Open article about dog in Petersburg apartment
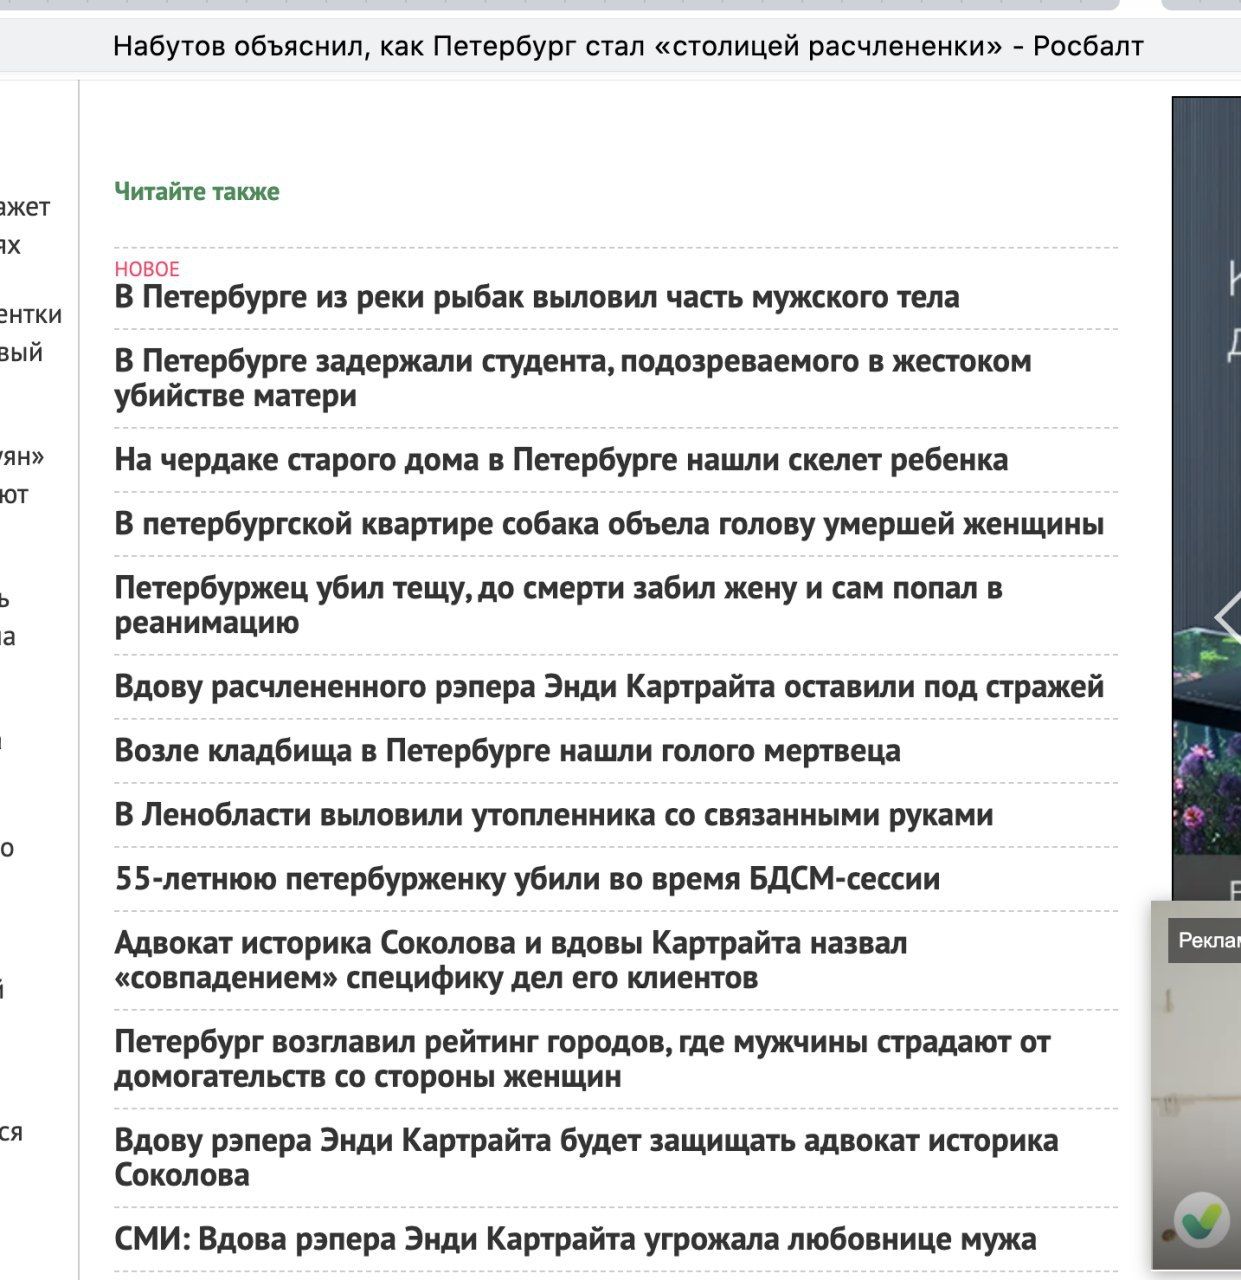 (609, 524)
